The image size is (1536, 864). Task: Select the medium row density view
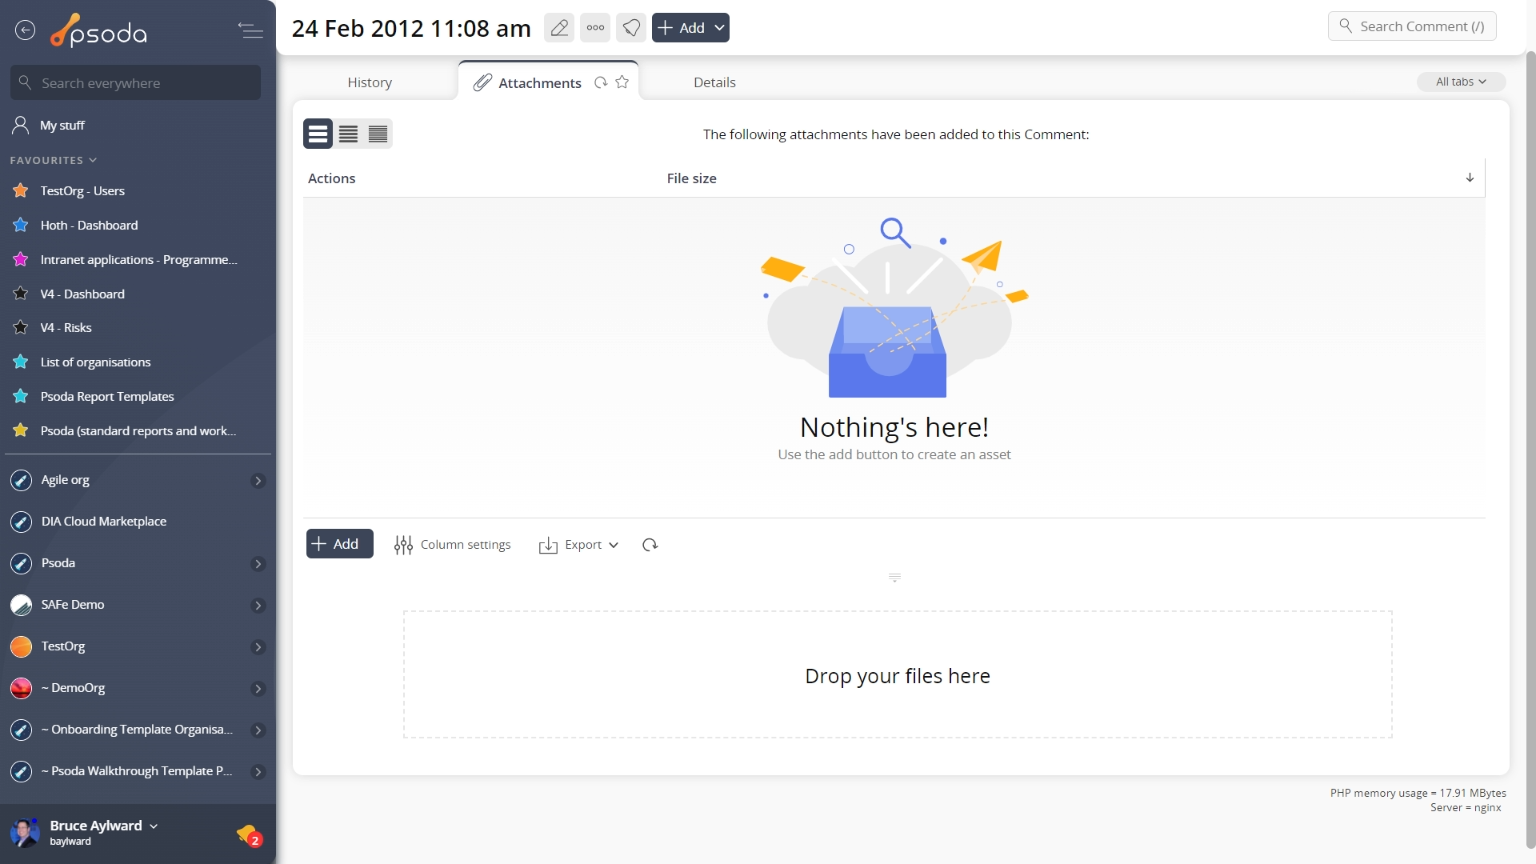[x=348, y=134]
